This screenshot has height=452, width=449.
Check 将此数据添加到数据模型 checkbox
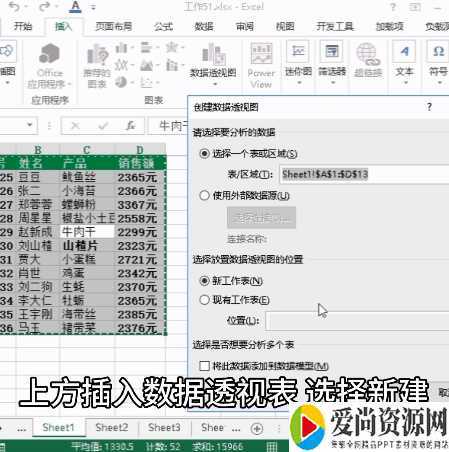204,366
